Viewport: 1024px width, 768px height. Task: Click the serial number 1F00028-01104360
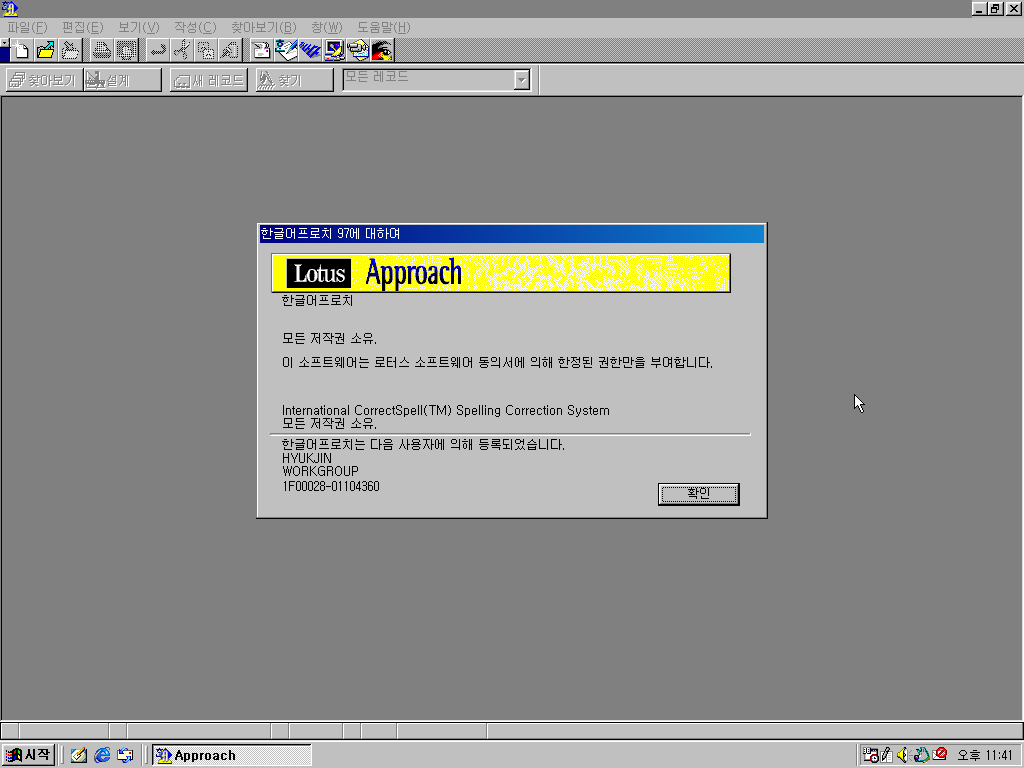[330, 487]
